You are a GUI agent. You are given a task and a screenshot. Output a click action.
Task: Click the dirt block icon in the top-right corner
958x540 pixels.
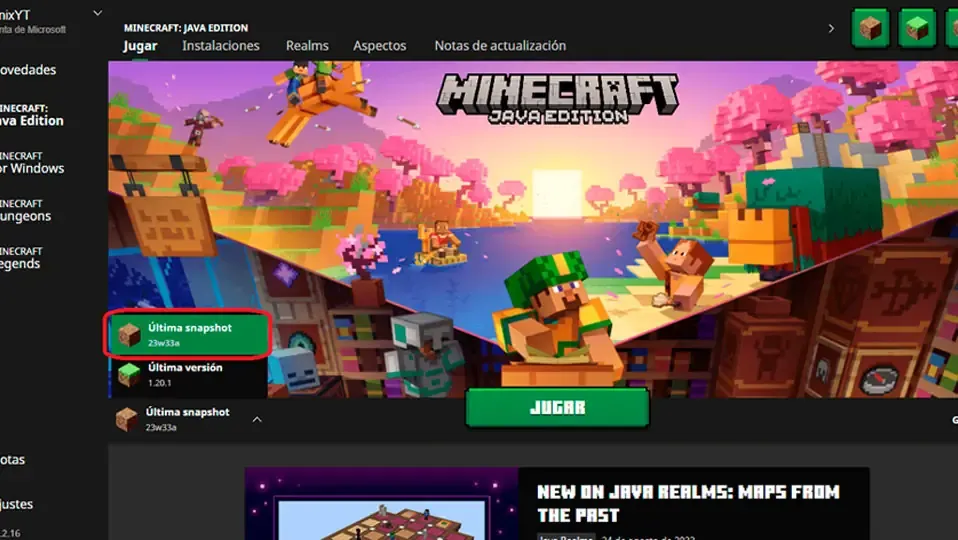click(871, 28)
